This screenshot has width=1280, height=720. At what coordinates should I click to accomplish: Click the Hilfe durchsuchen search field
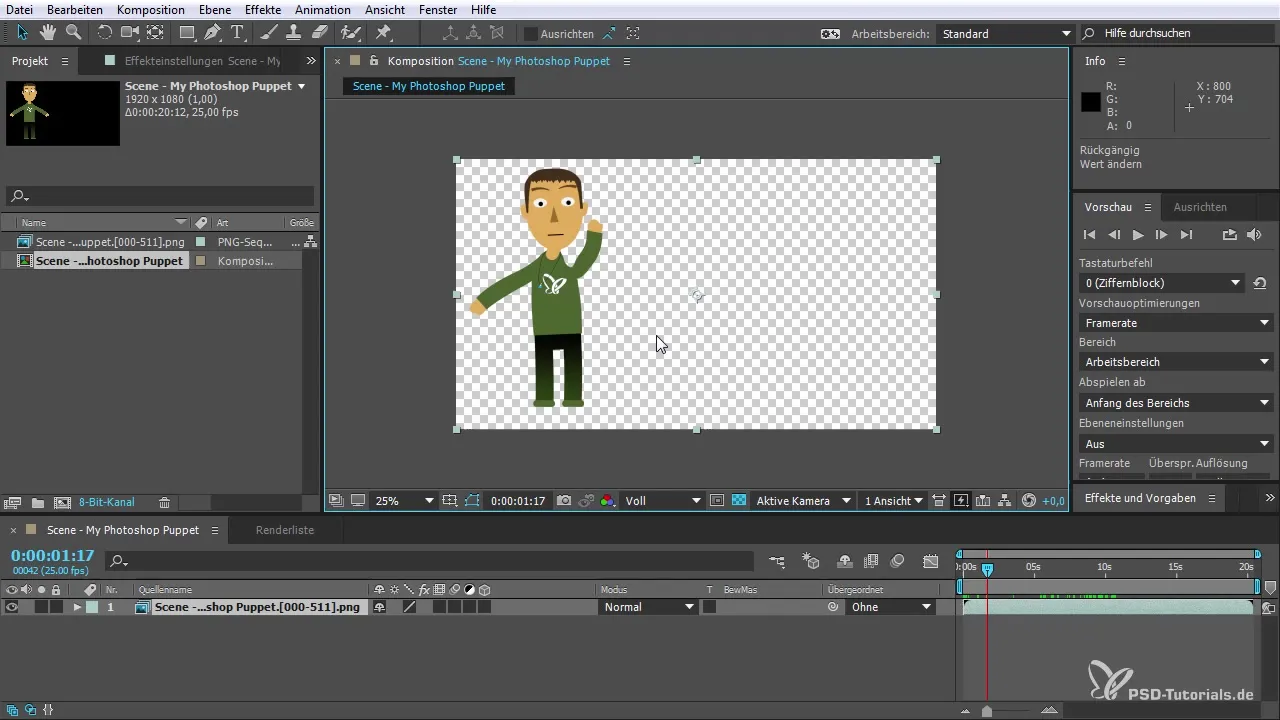click(x=1178, y=33)
